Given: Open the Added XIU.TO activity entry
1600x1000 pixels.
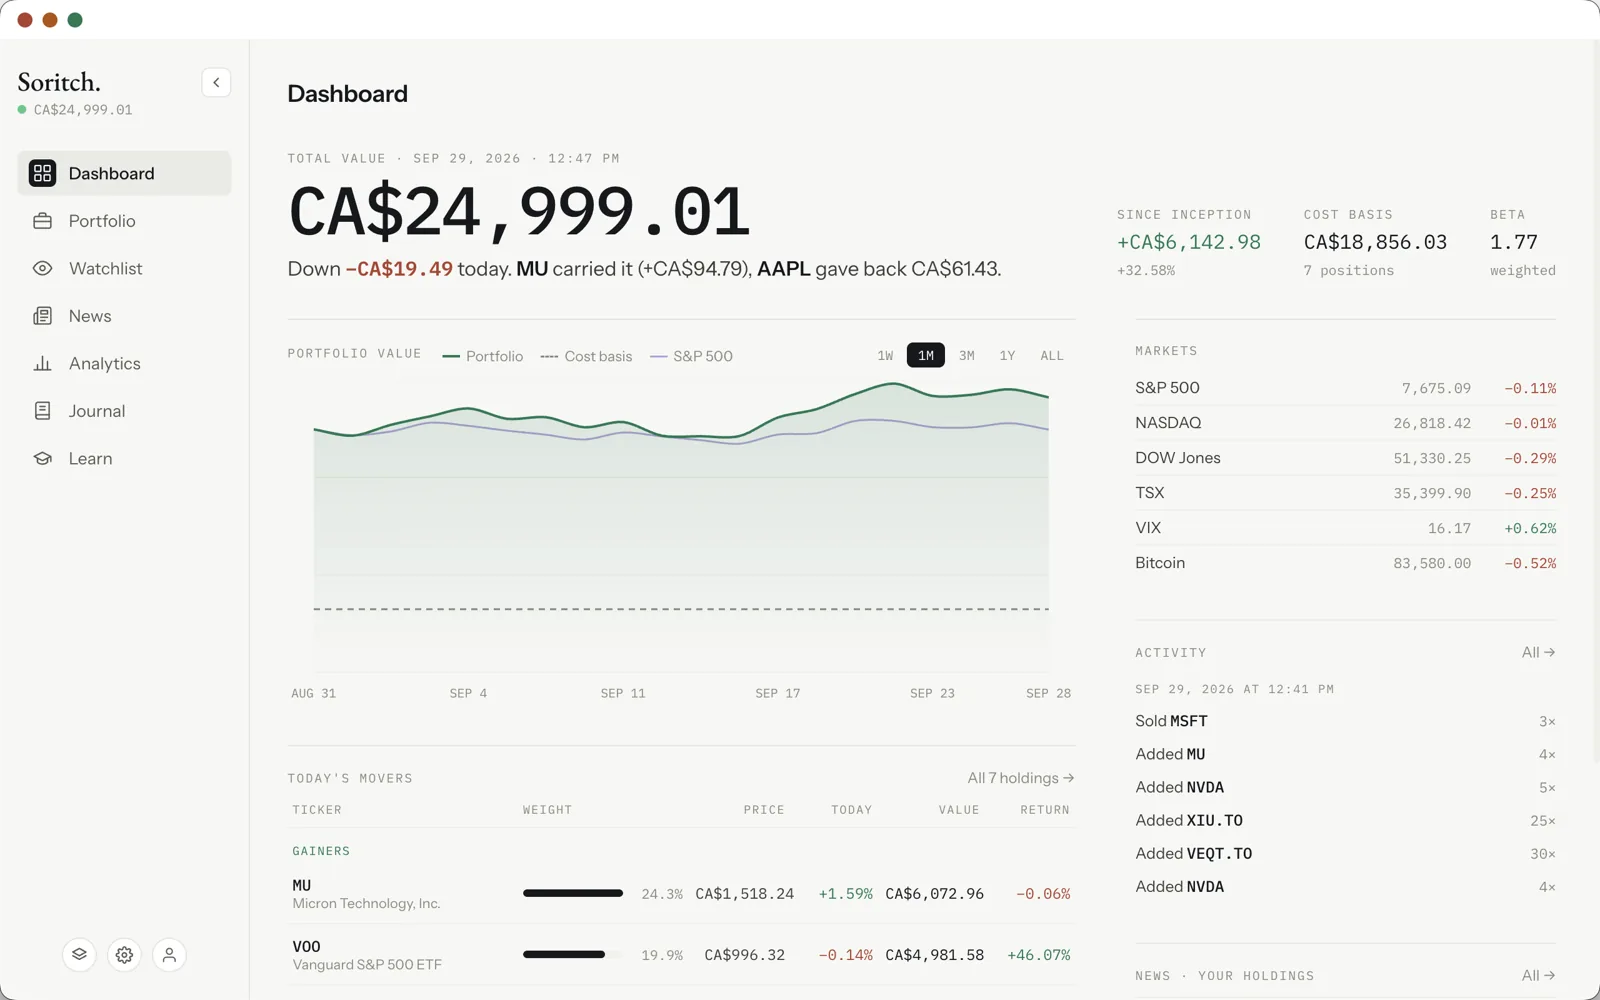Looking at the screenshot, I should [x=1345, y=820].
